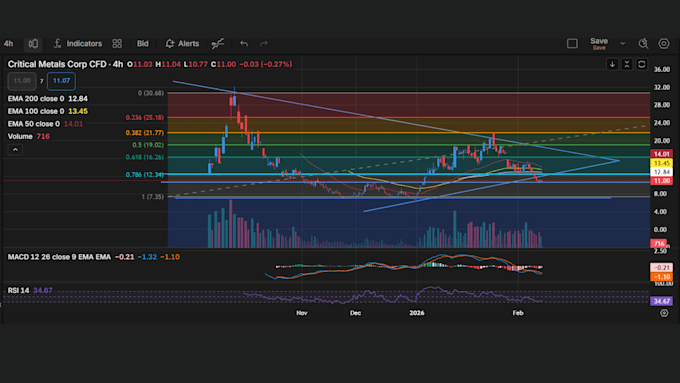
Task: Select the EMA 200 indicator legend
Action: coord(48,98)
